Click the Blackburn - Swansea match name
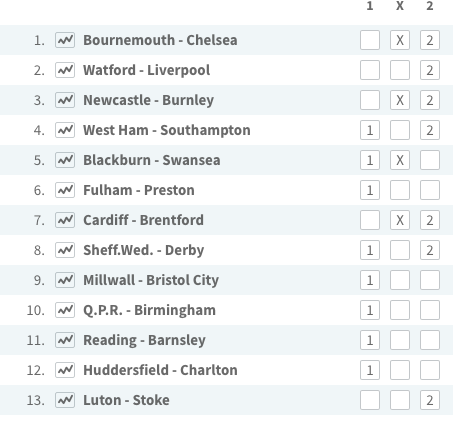Viewport: 453px width, 424px height. coord(152,160)
